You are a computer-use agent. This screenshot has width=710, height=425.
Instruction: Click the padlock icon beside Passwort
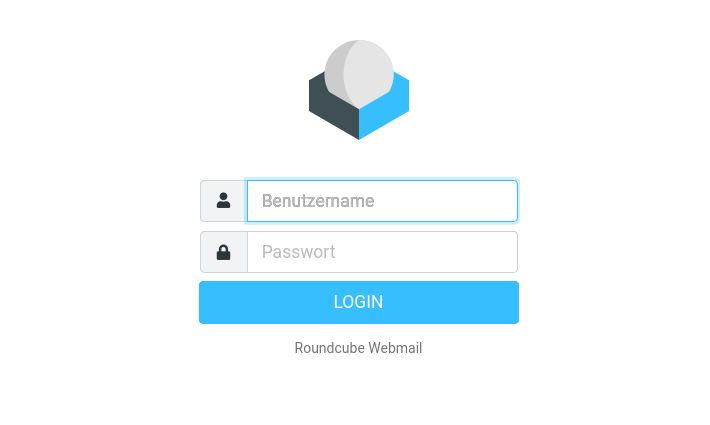coord(223,252)
